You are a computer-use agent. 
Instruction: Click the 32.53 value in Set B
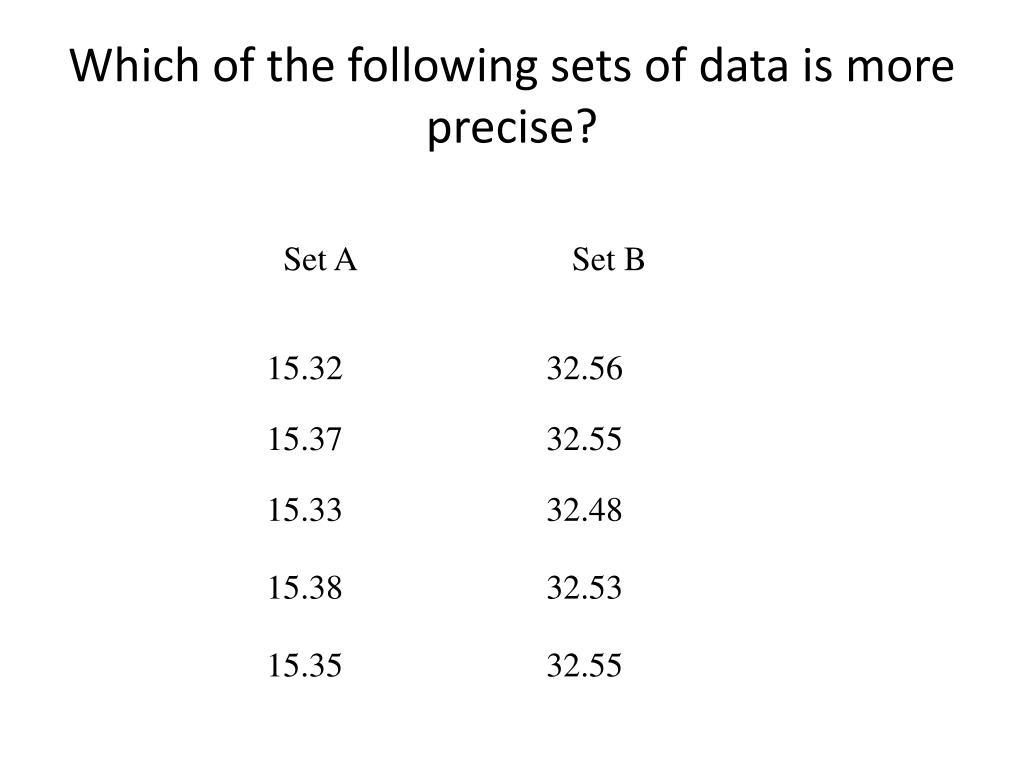pyautogui.click(x=584, y=588)
